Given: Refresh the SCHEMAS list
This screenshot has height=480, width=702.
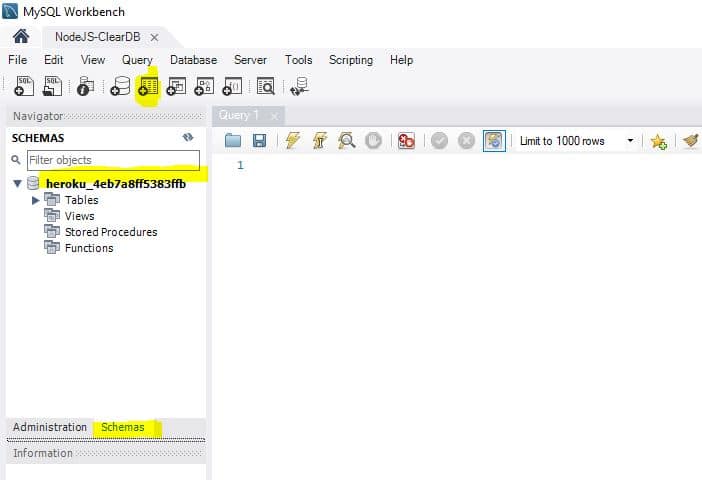Looking at the screenshot, I should 188,137.
